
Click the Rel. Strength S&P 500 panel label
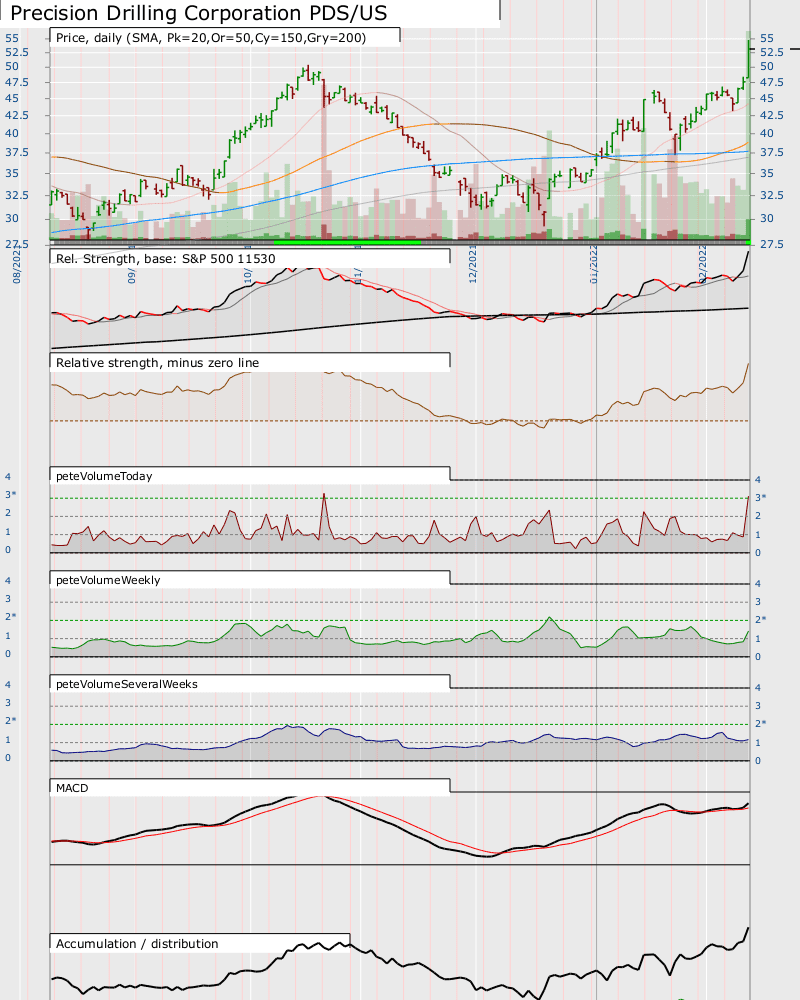point(166,259)
